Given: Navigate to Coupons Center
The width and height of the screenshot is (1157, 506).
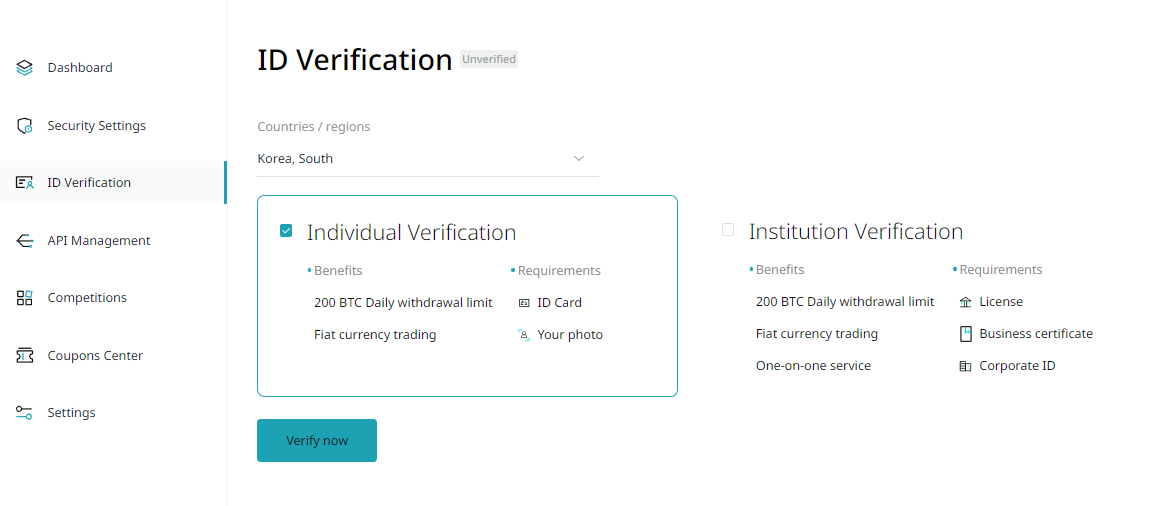Looking at the screenshot, I should point(95,356).
